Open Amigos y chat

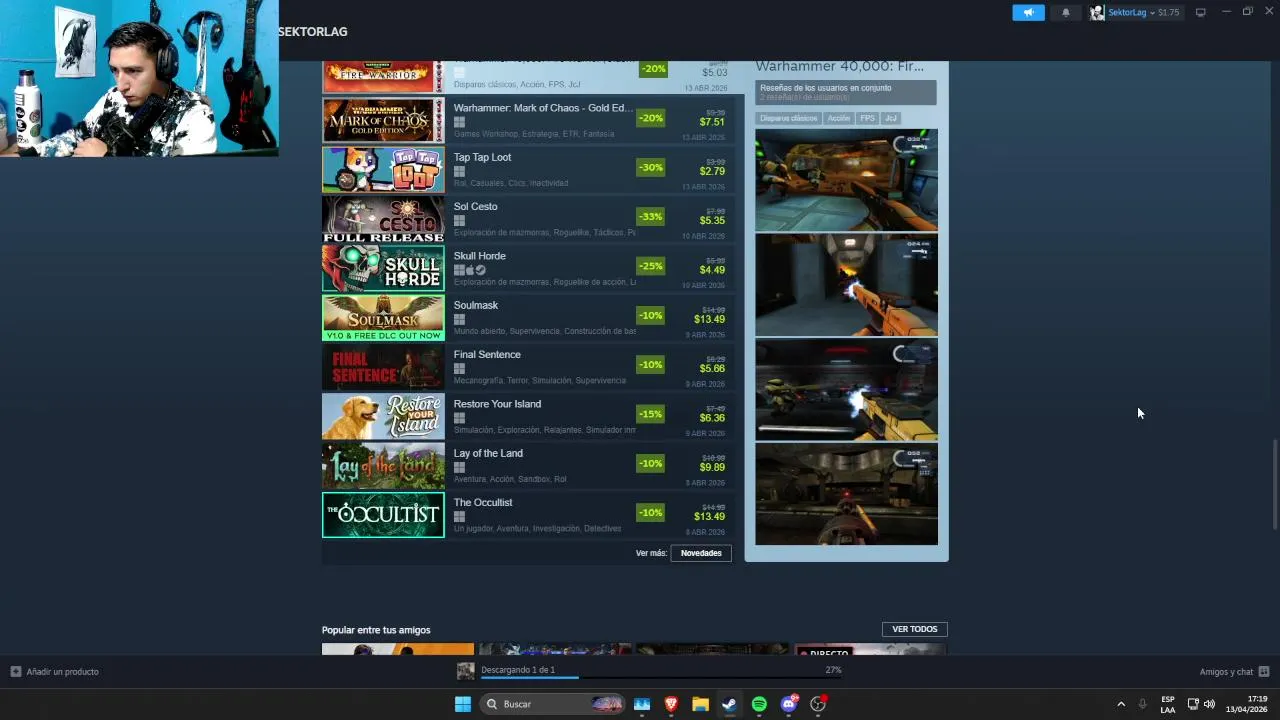click(1234, 672)
